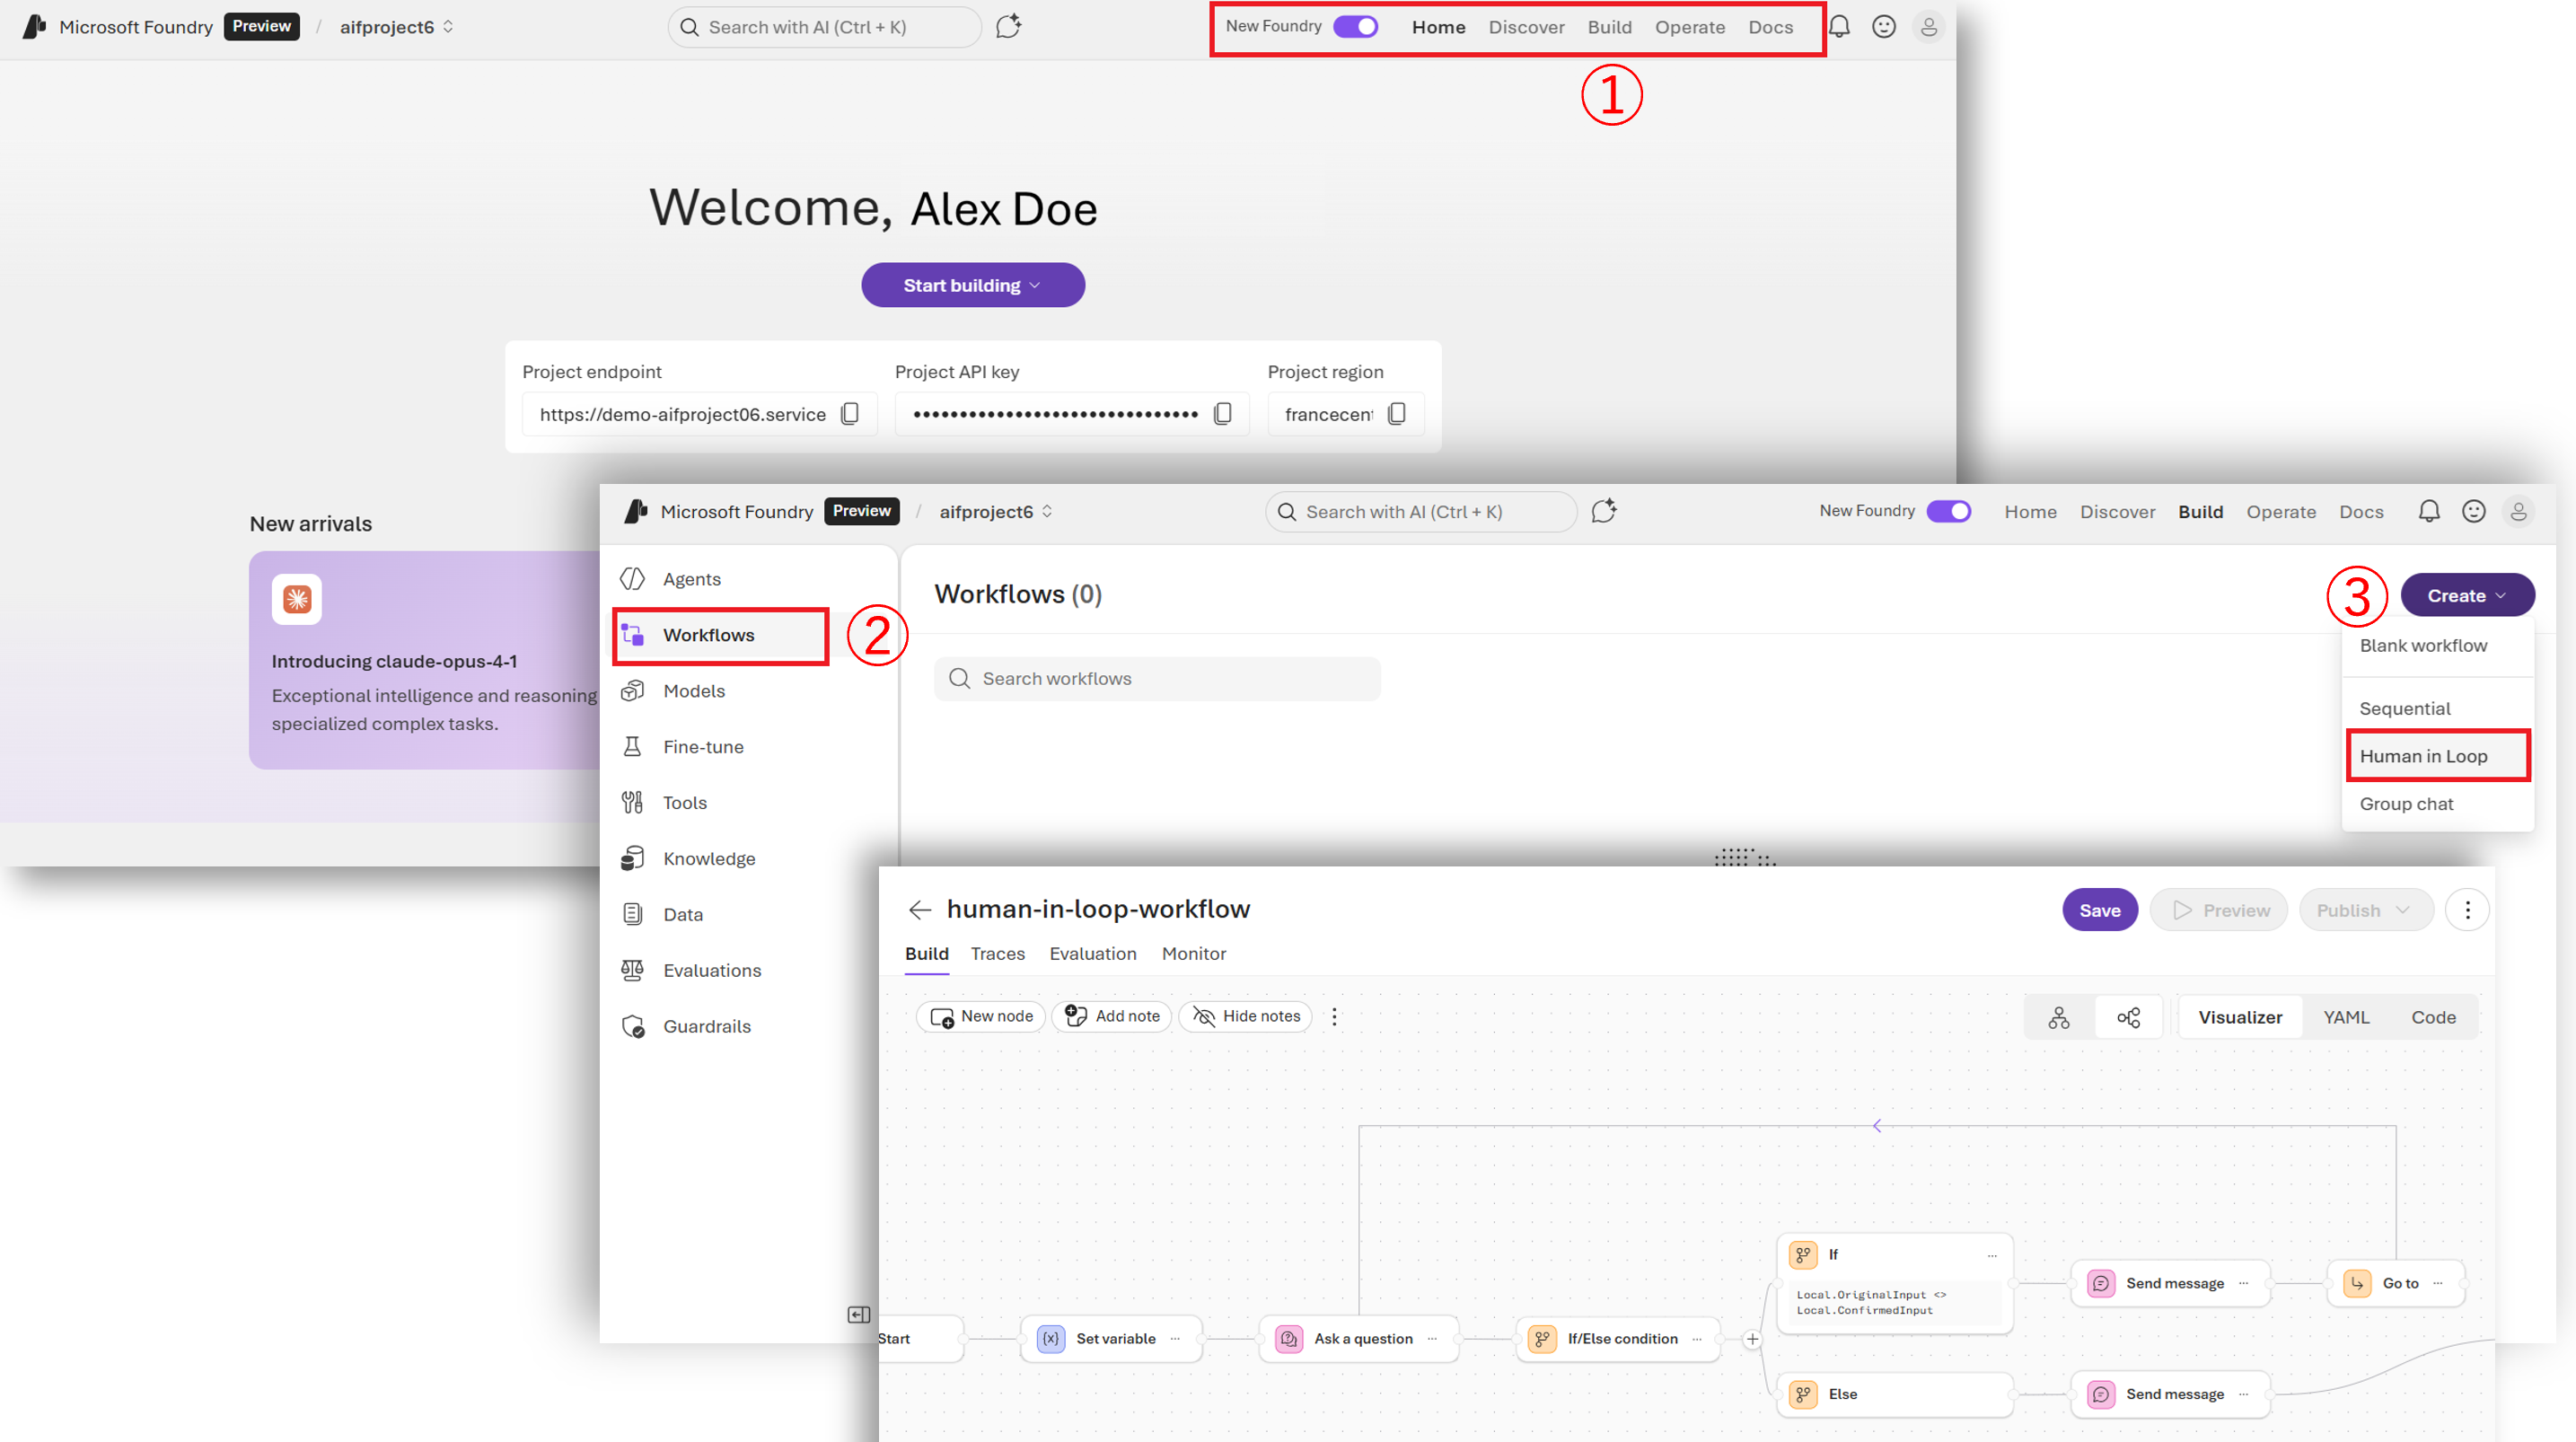
Task: Click the back arrow beside human-in-loop-workflow
Action: pos(919,909)
